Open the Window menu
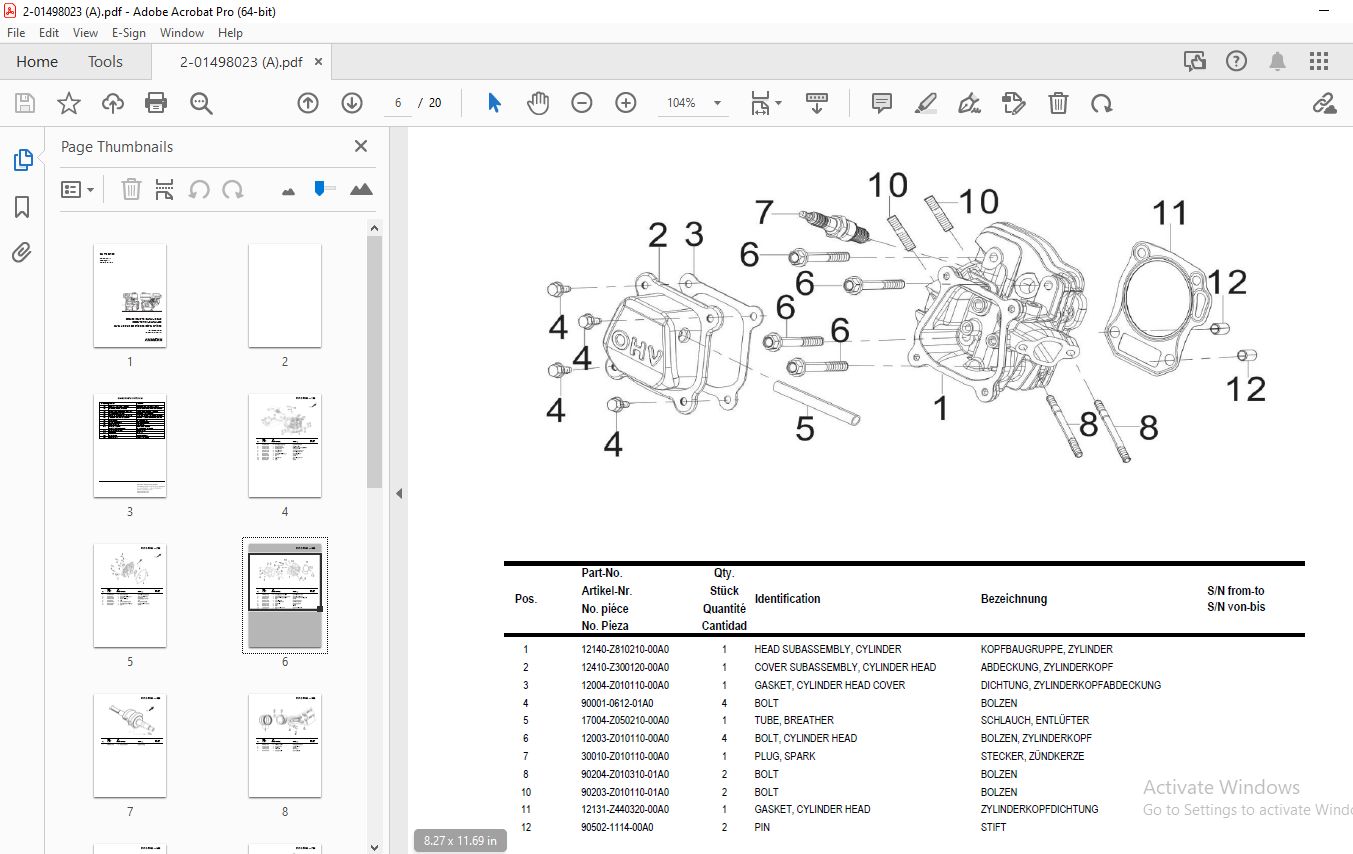1353x854 pixels. (x=182, y=33)
